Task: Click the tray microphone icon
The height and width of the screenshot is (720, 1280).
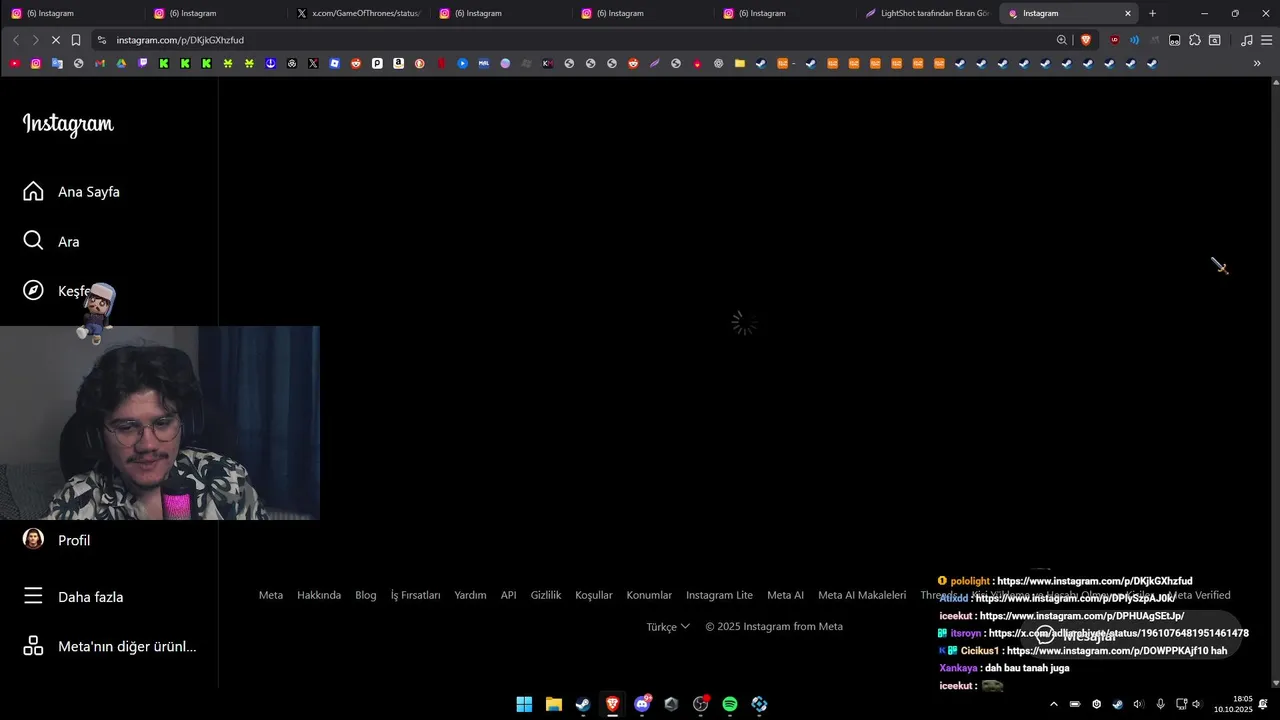Action: coord(1160,704)
